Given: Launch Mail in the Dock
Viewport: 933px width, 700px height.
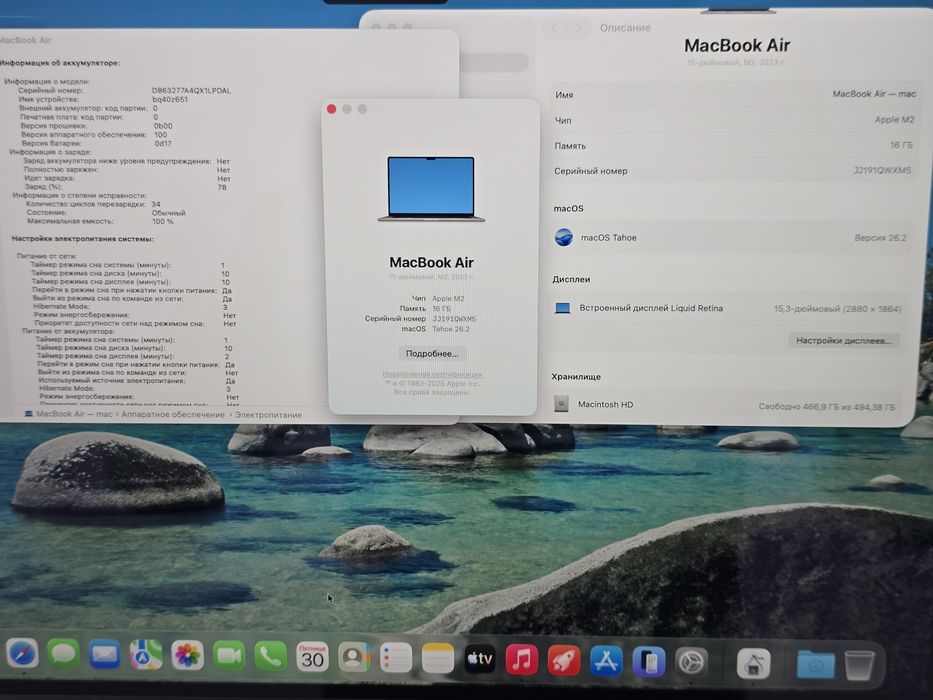Looking at the screenshot, I should 105,655.
